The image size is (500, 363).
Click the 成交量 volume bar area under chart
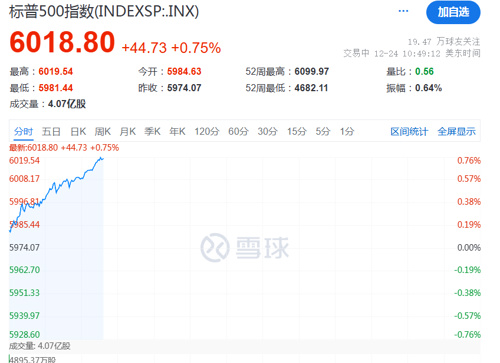coord(245,352)
